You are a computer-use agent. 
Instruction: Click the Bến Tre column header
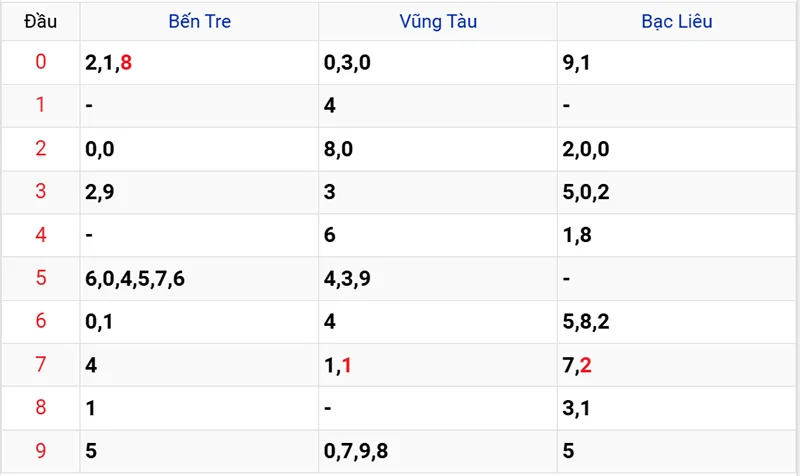[198, 21]
